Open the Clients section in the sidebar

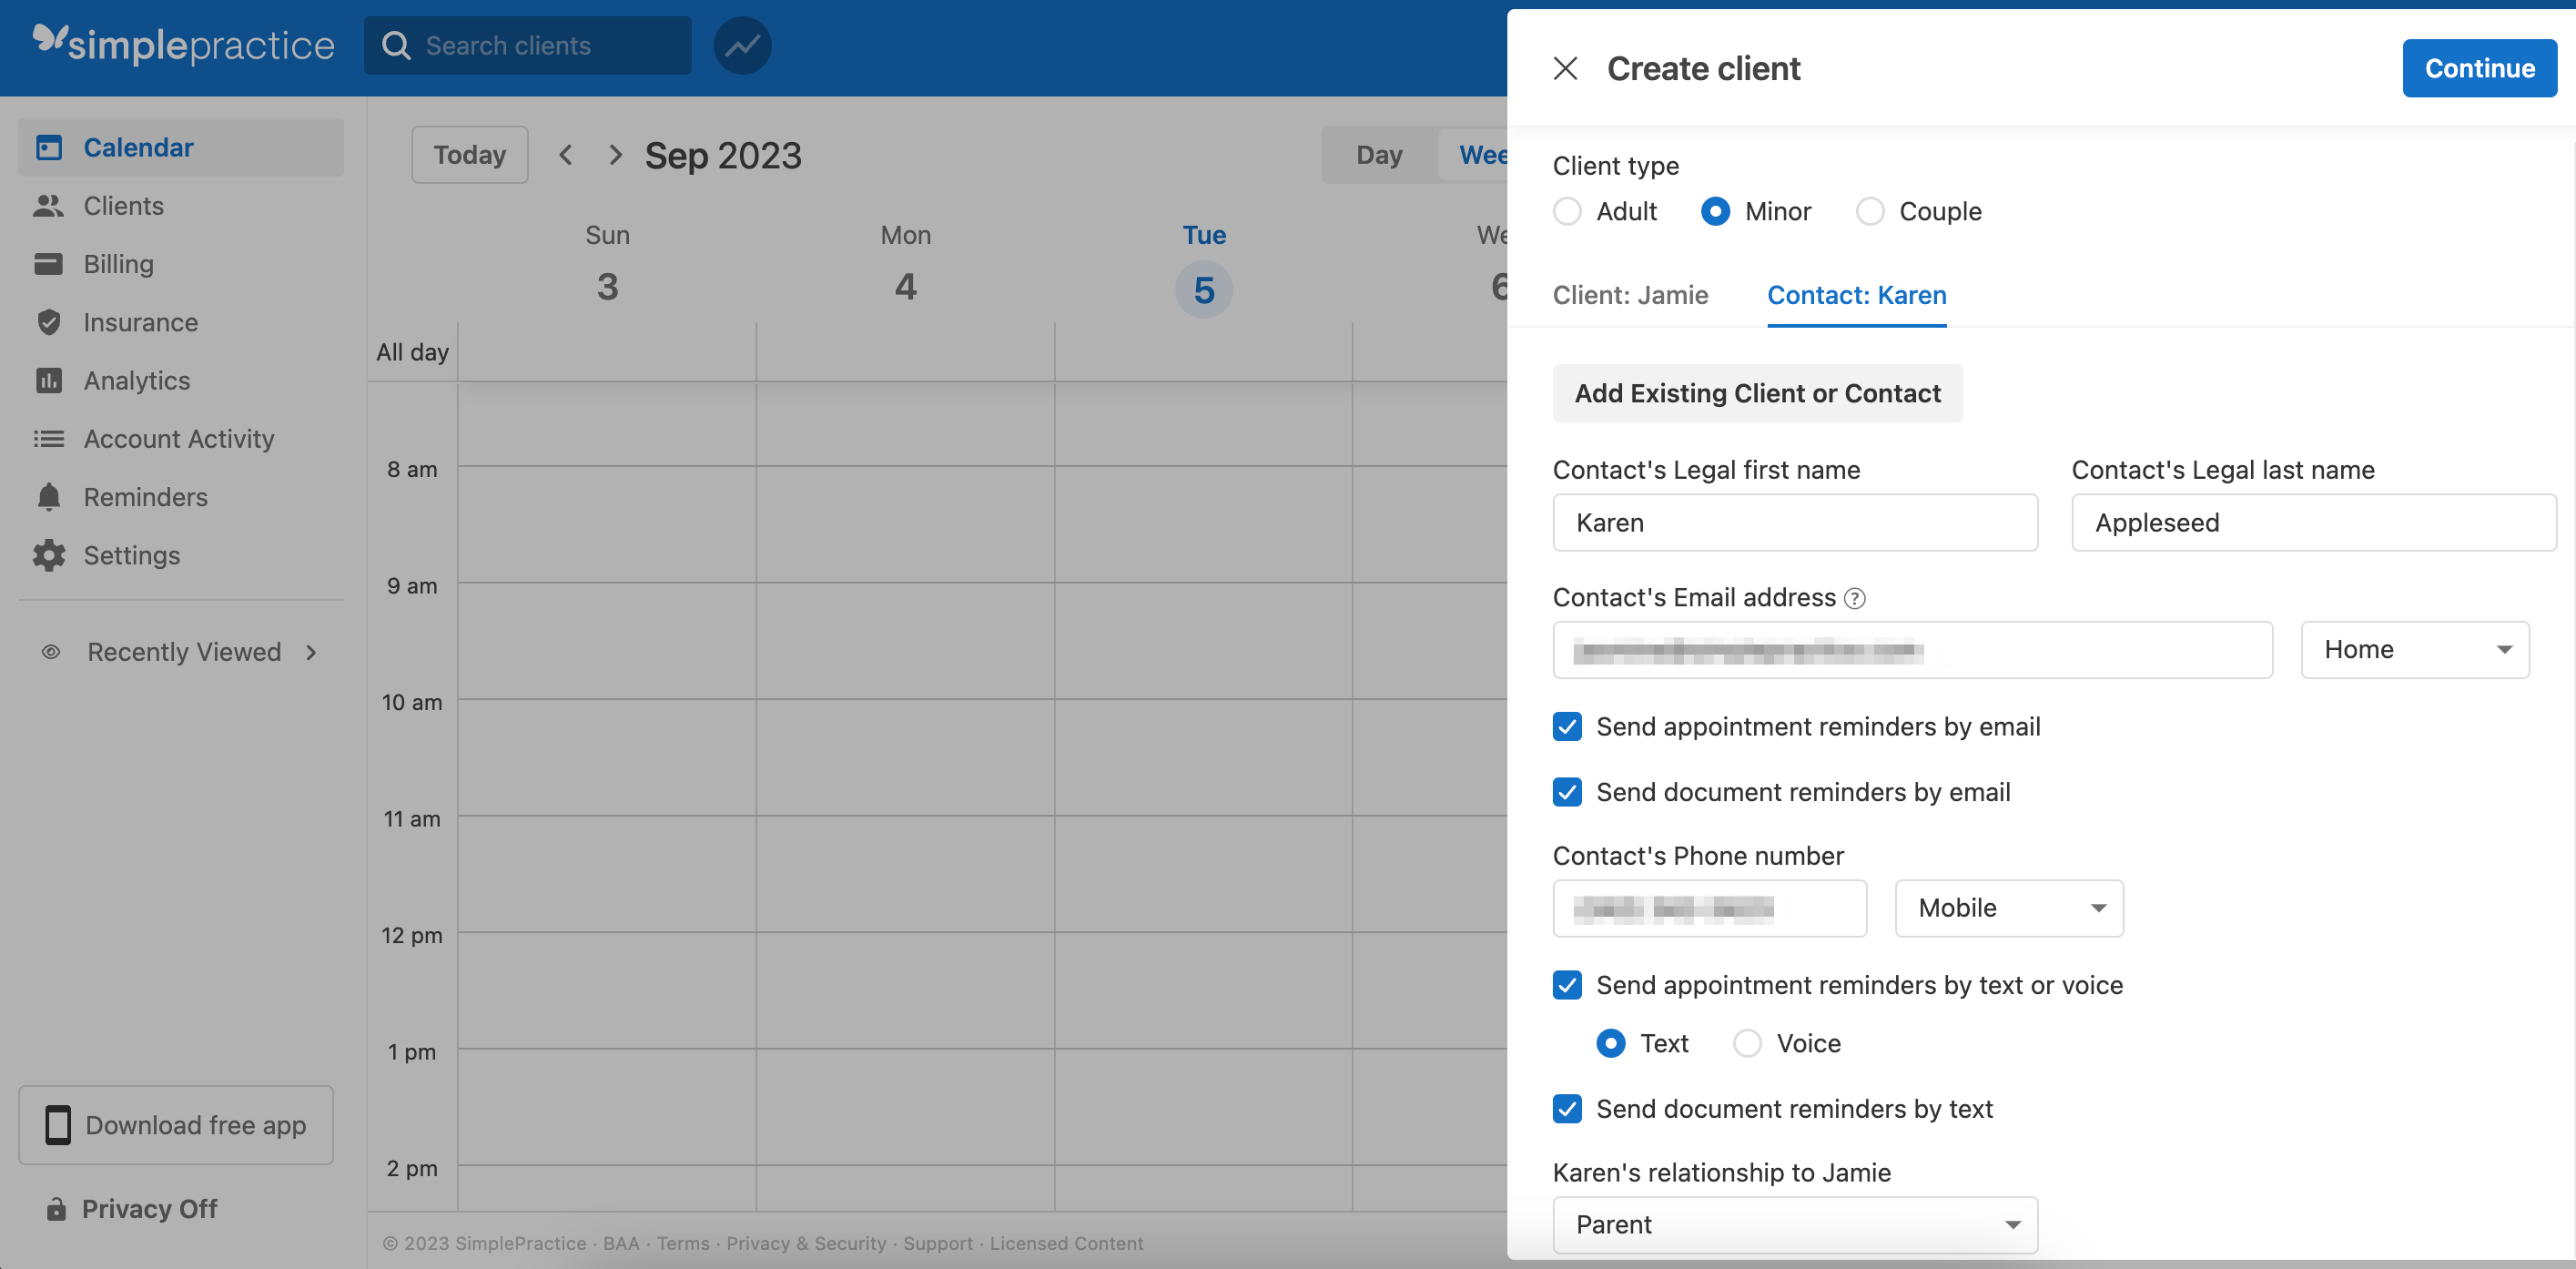(123, 206)
